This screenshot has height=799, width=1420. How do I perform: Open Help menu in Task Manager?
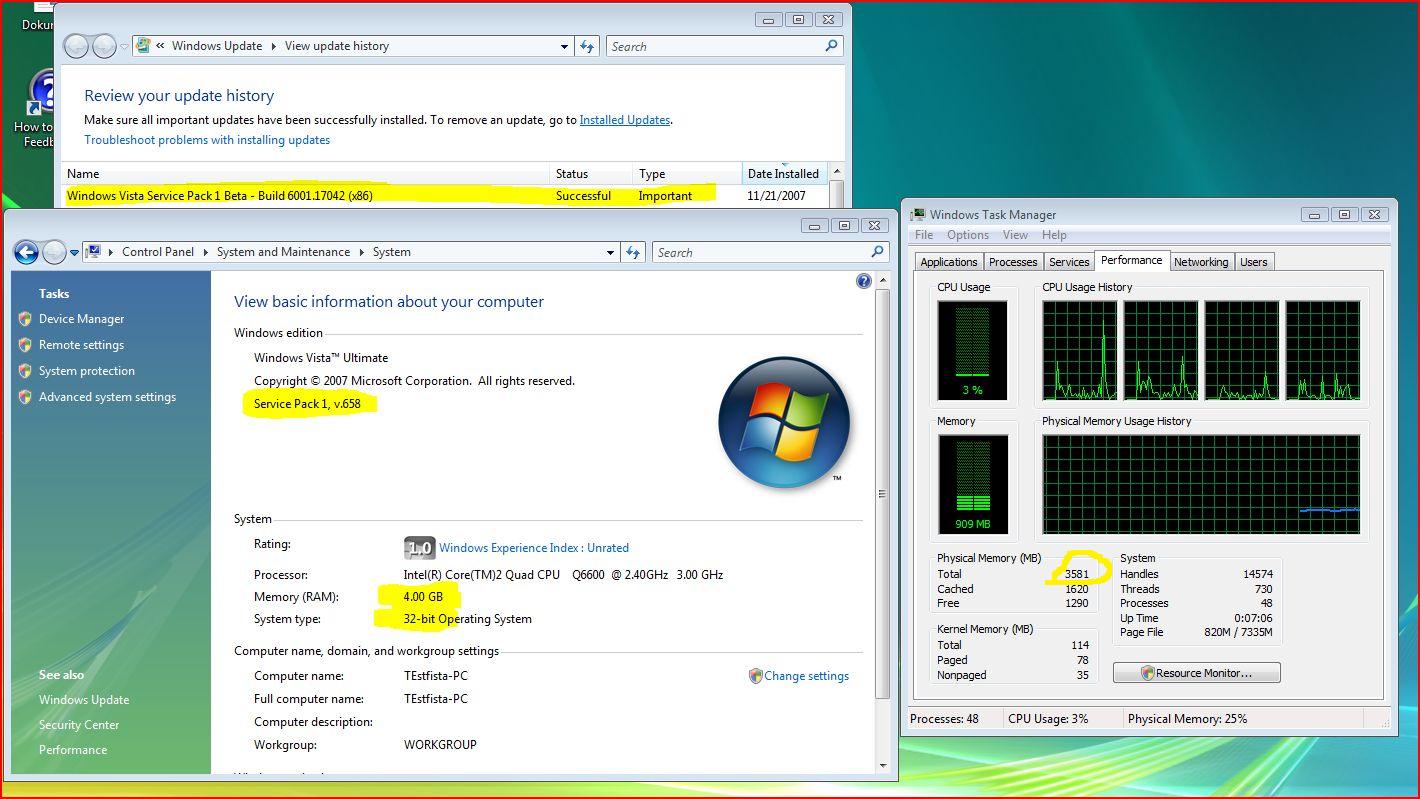[1054, 235]
